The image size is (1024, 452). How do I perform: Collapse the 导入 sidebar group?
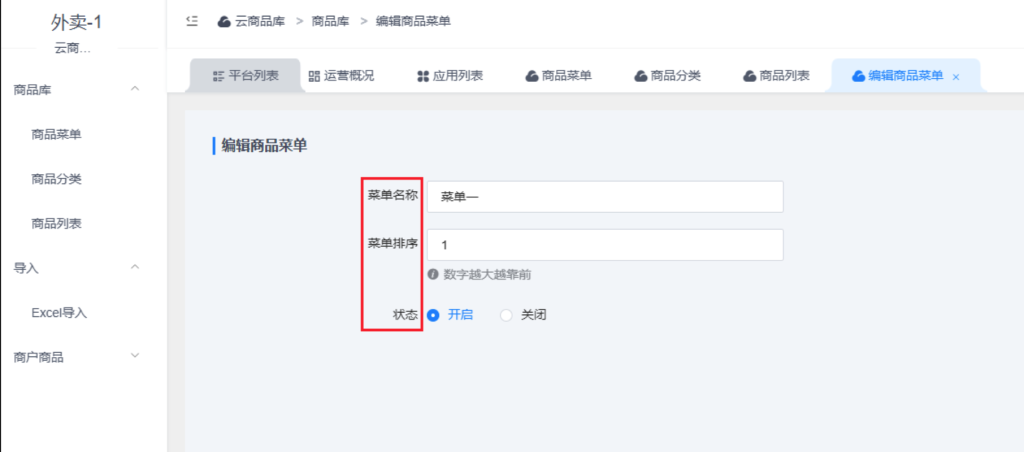tap(135, 268)
